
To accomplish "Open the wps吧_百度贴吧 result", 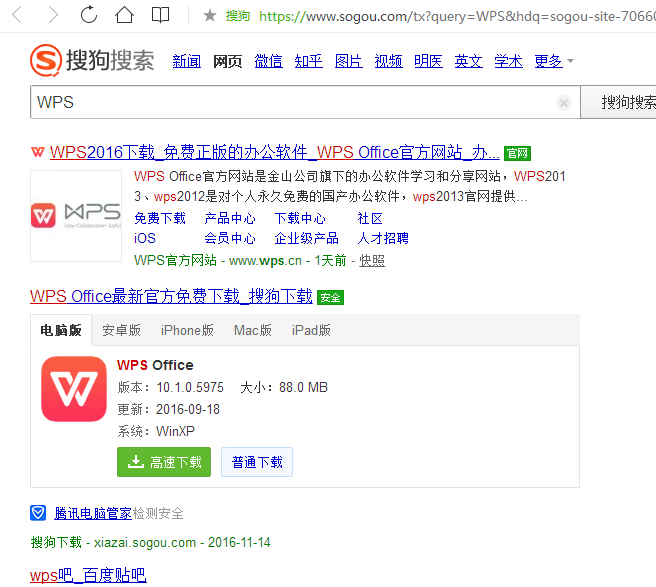I will 88,575.
